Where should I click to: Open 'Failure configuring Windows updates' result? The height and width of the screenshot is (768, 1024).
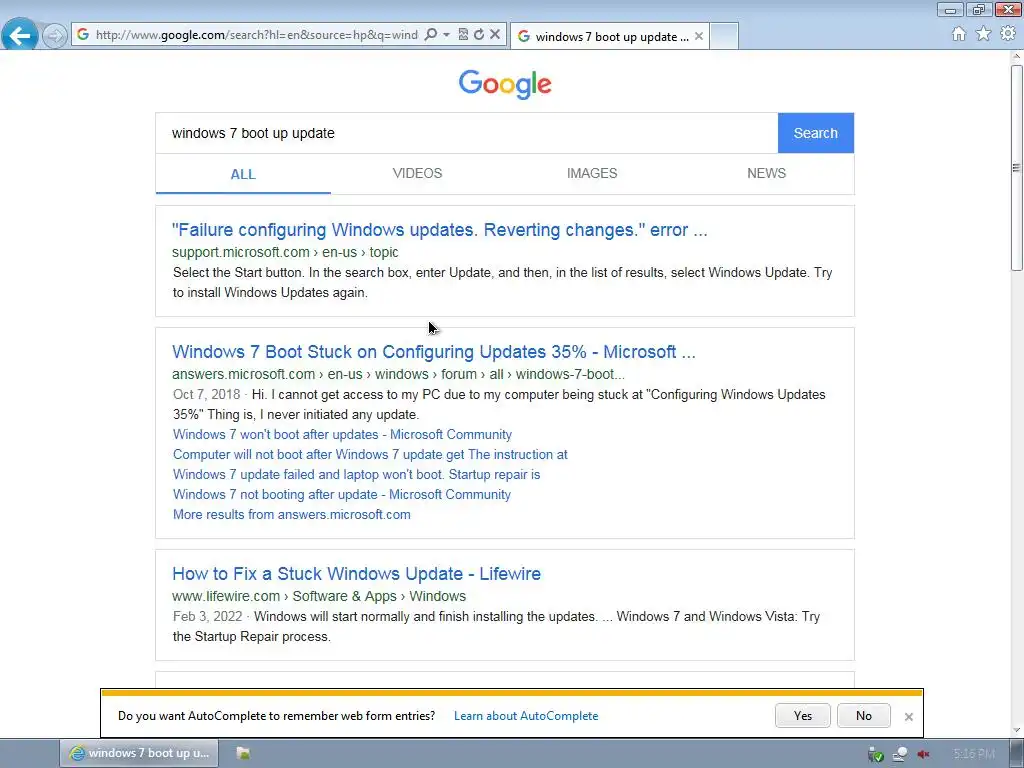click(440, 230)
